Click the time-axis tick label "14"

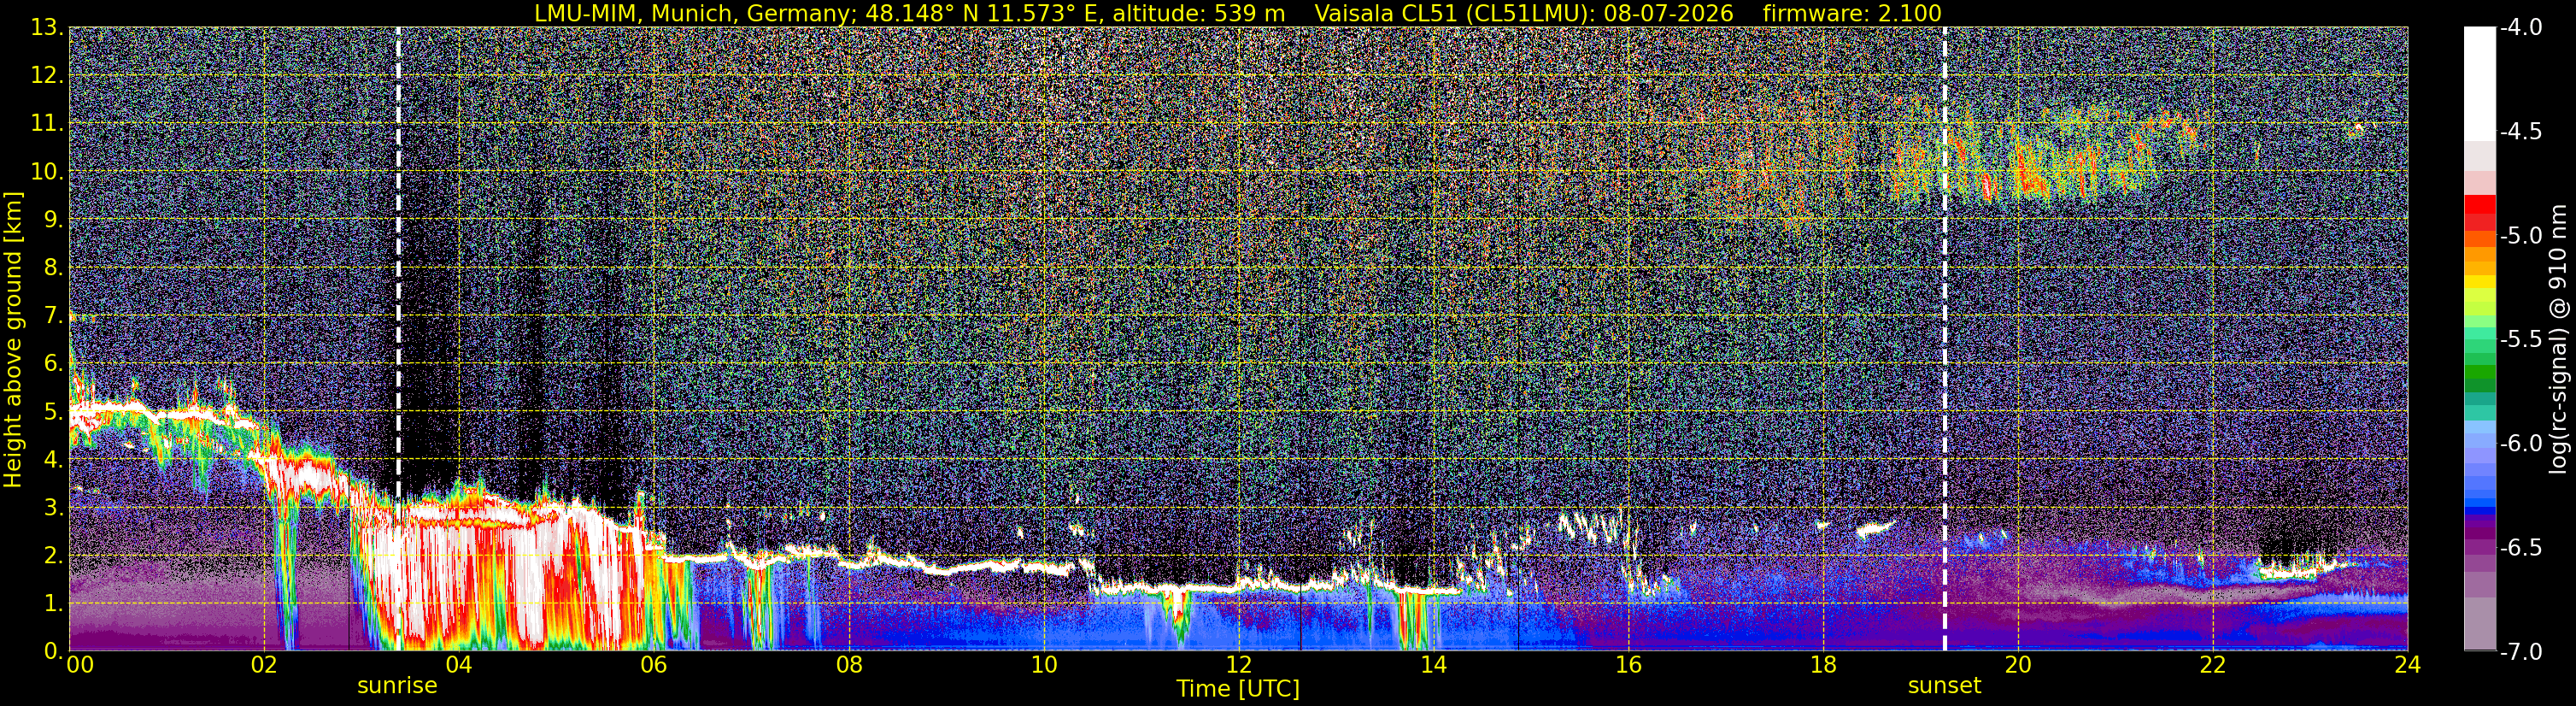[1433, 665]
